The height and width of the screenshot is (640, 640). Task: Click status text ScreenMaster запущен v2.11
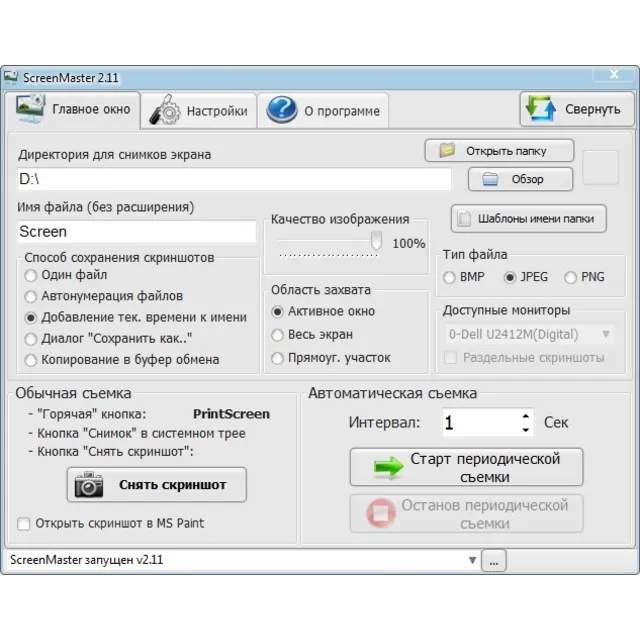tap(87, 560)
